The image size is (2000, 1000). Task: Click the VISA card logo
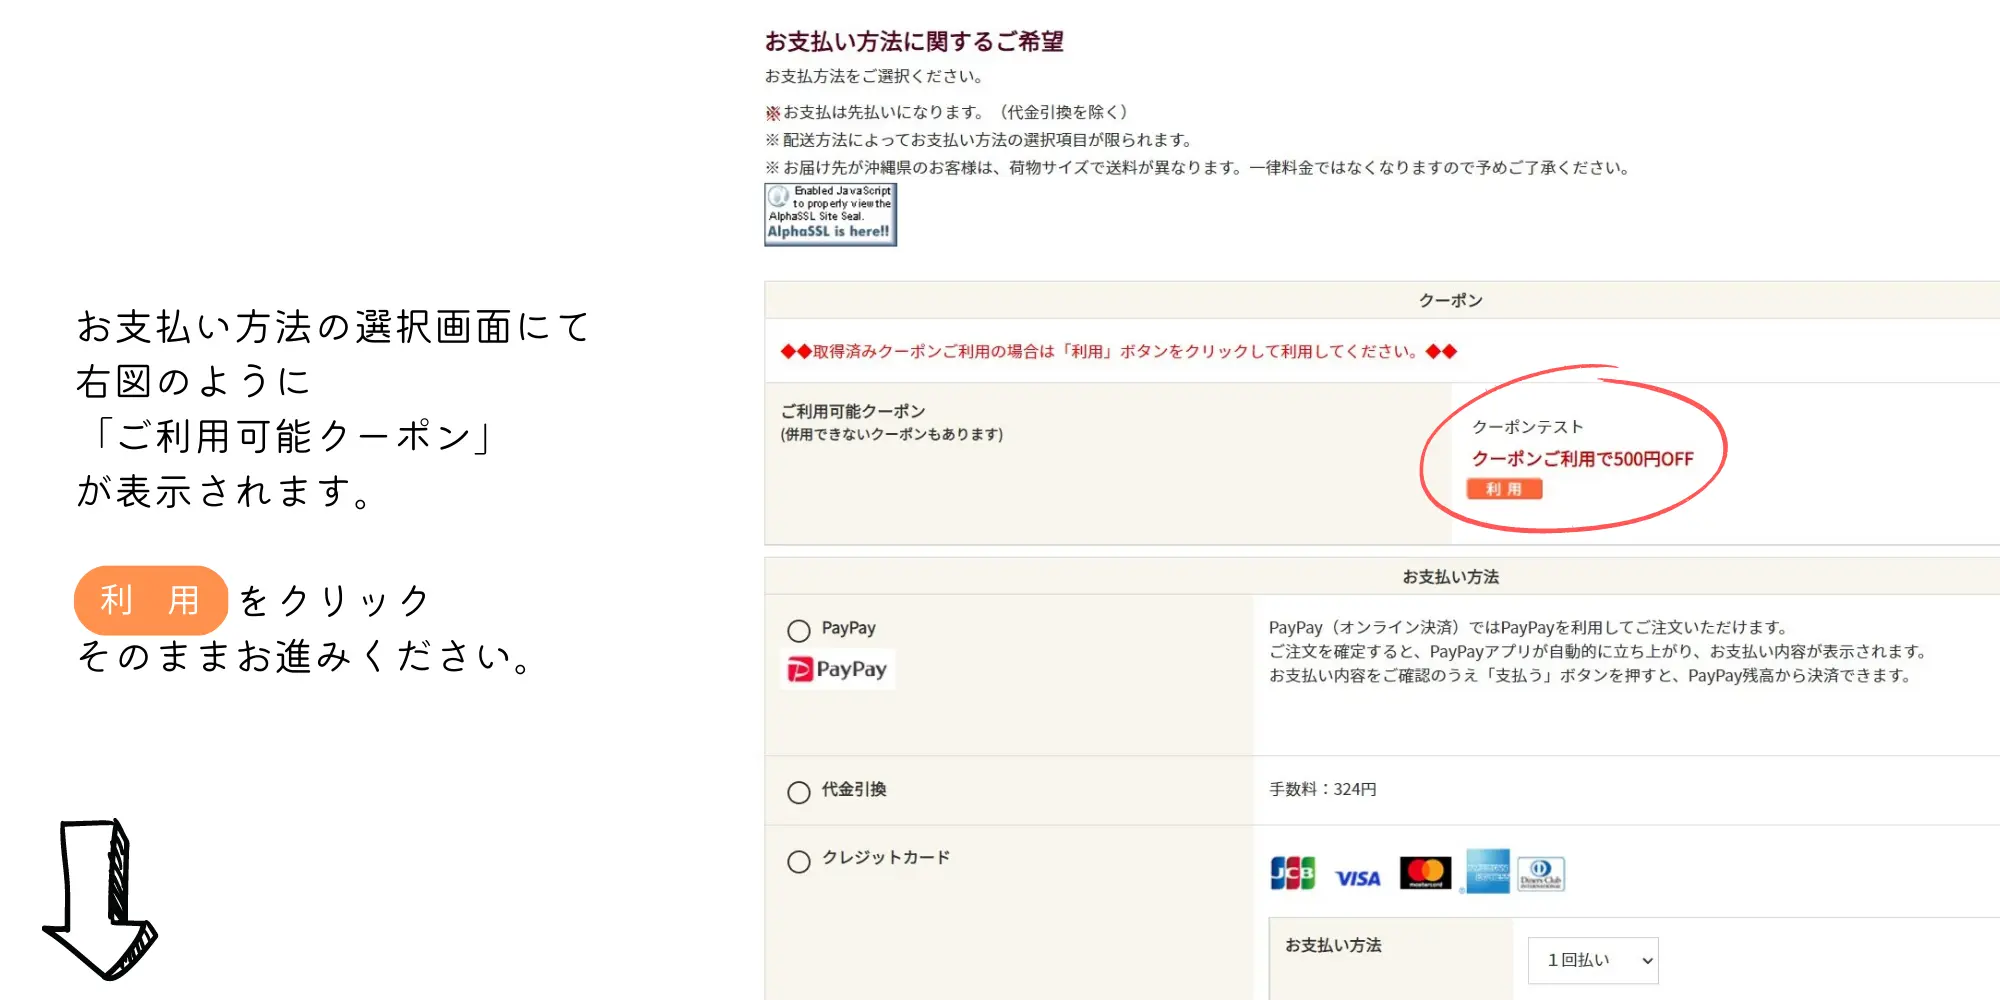pyautogui.click(x=1357, y=877)
